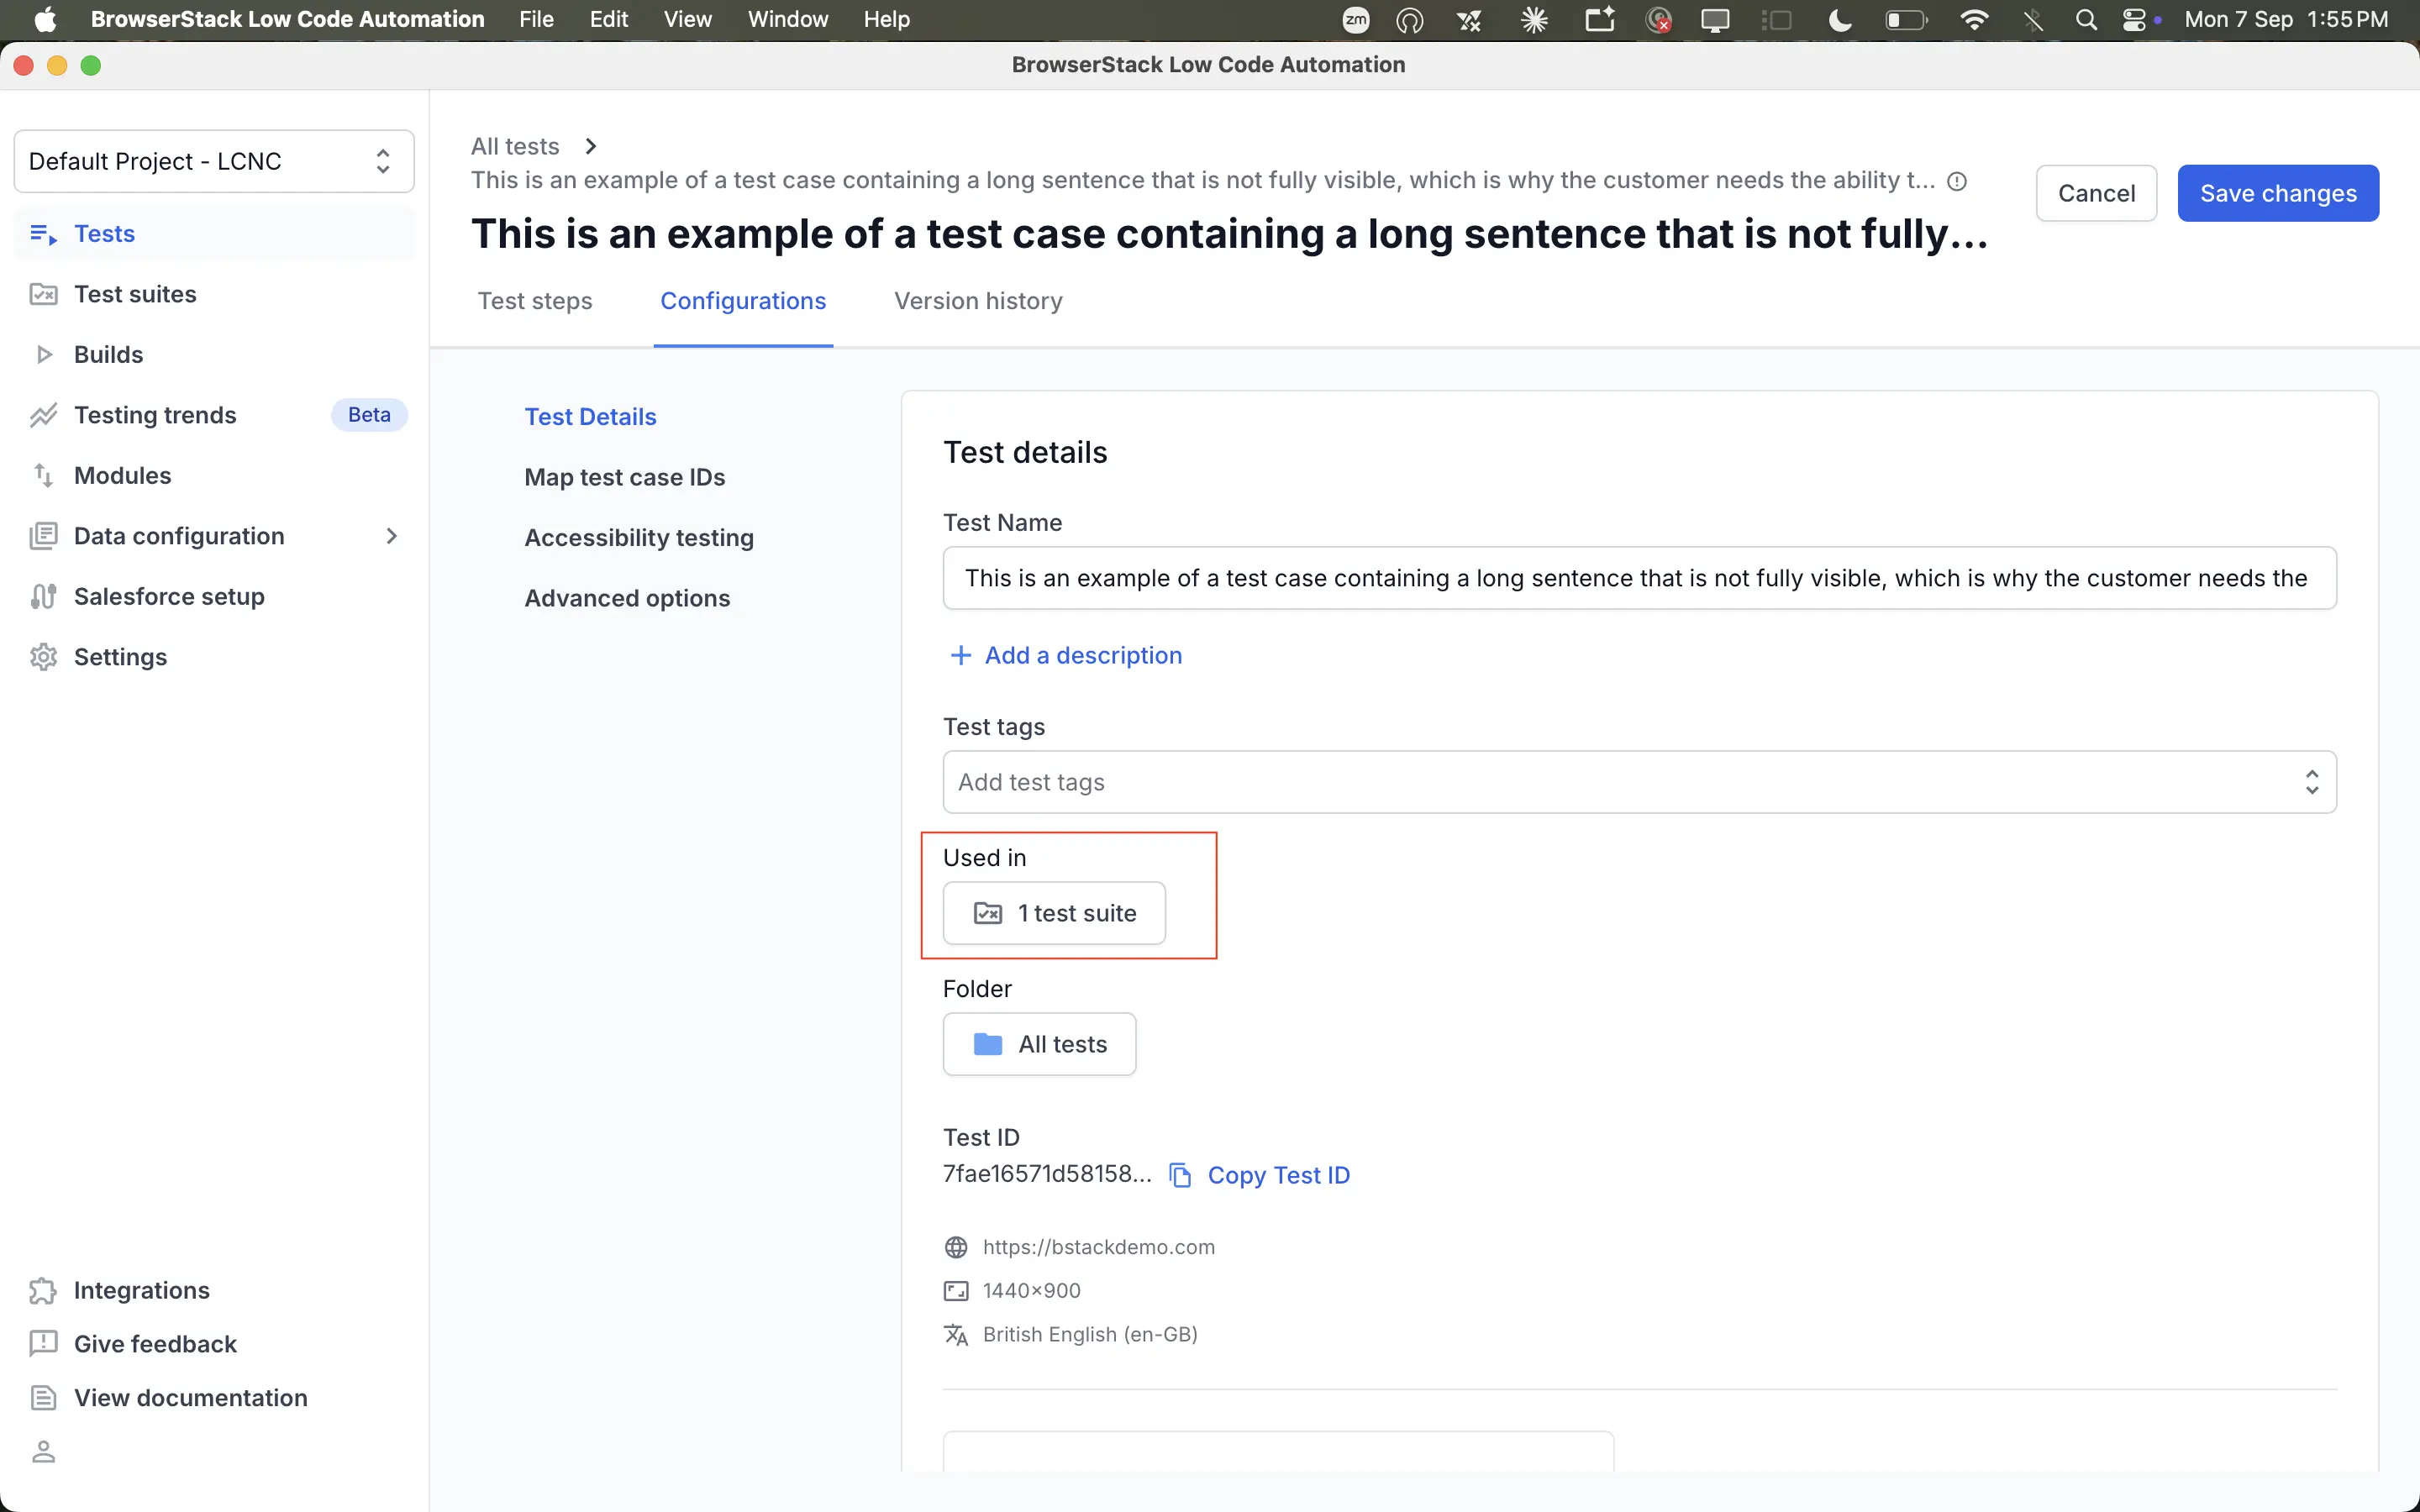Click the Save changes button
Viewport: 2420px width, 1512px height.
[2278, 193]
